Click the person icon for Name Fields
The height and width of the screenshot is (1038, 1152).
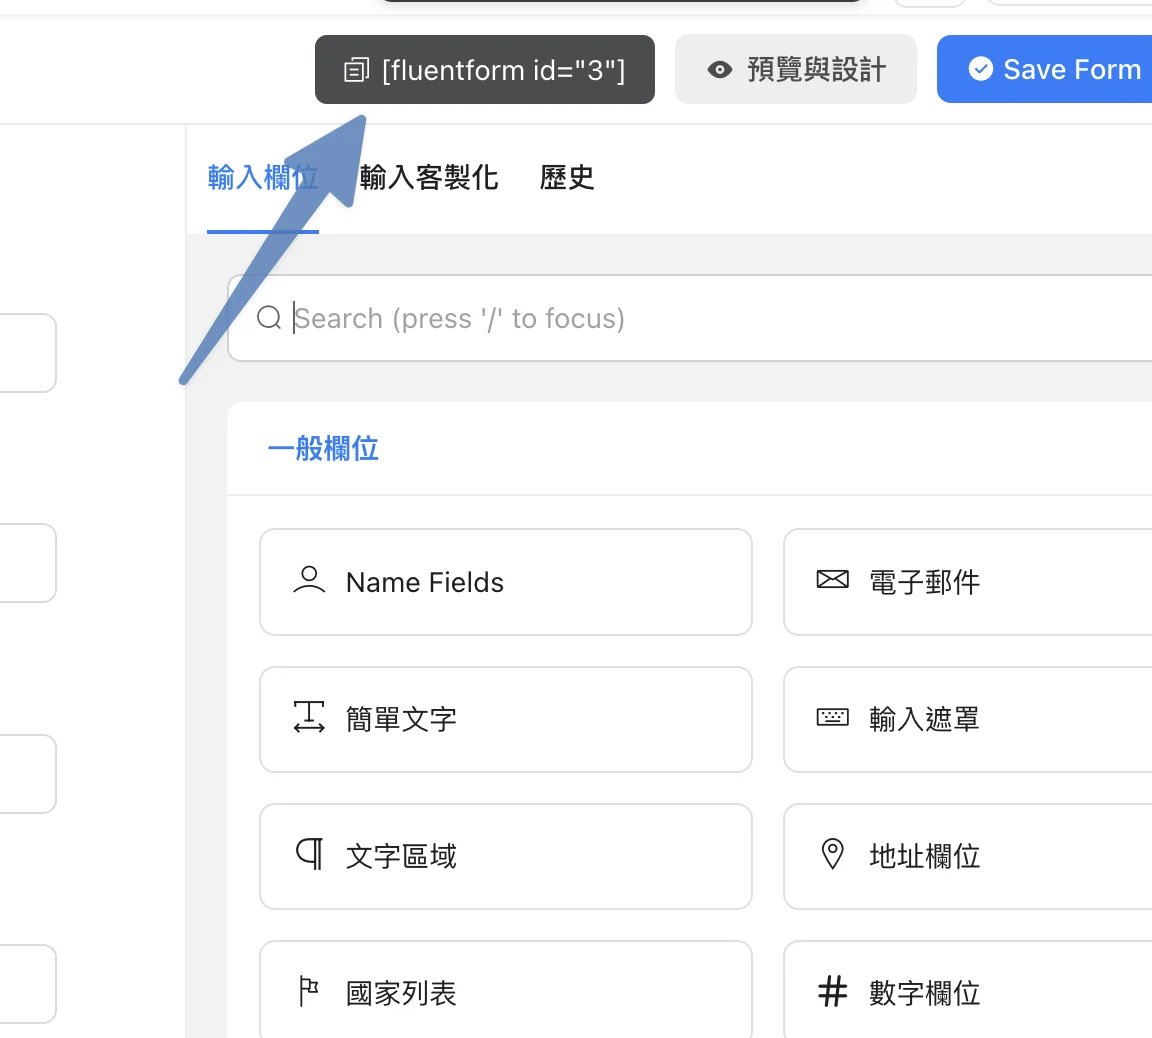[x=309, y=581]
